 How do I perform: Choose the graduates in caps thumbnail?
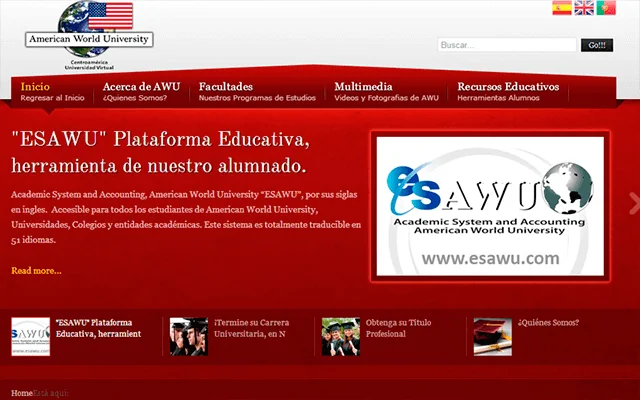(x=189, y=337)
